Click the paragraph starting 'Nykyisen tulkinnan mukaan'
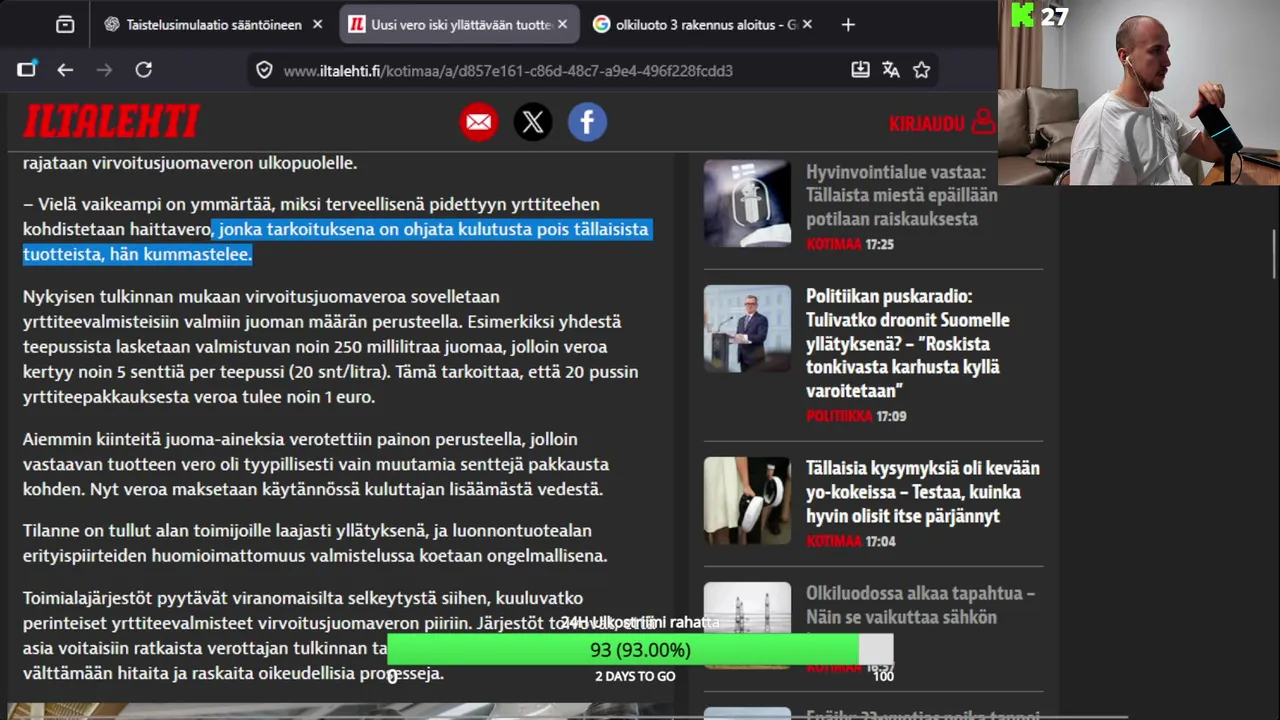Screen dimensions: 1280x720 tap(330, 347)
